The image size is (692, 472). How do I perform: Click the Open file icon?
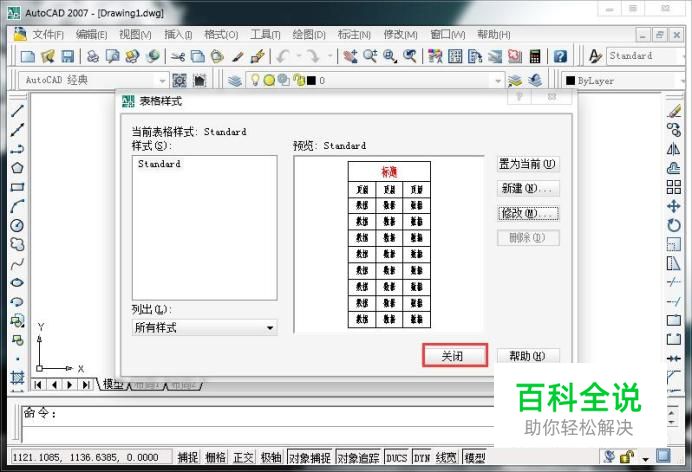(x=48, y=56)
